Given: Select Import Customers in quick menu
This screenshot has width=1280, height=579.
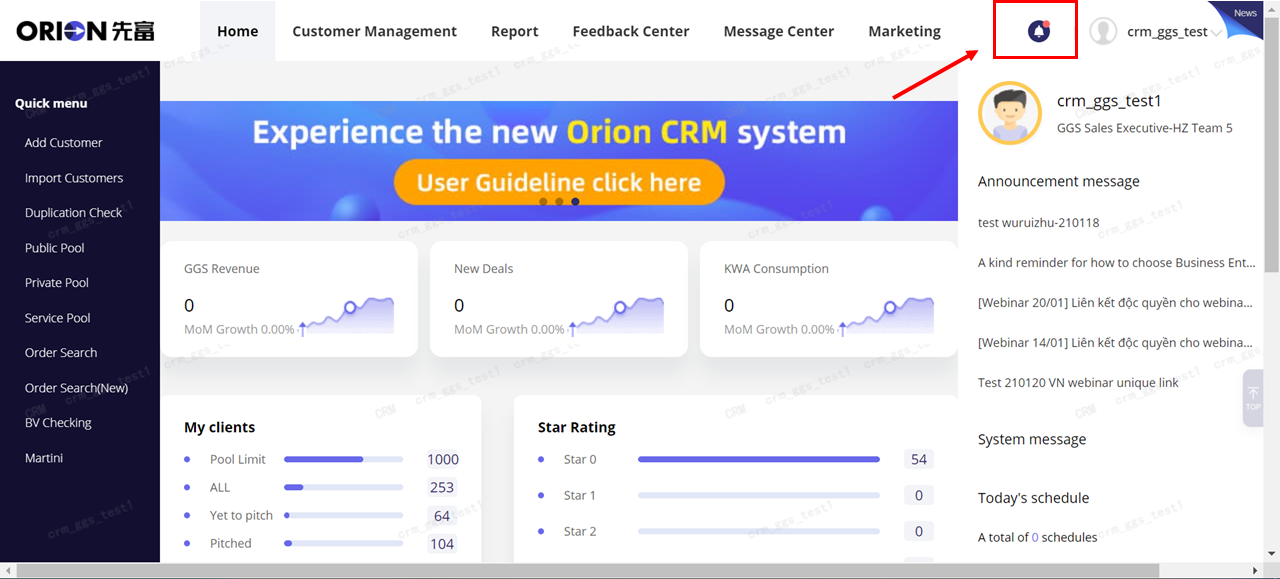Looking at the screenshot, I should [74, 178].
